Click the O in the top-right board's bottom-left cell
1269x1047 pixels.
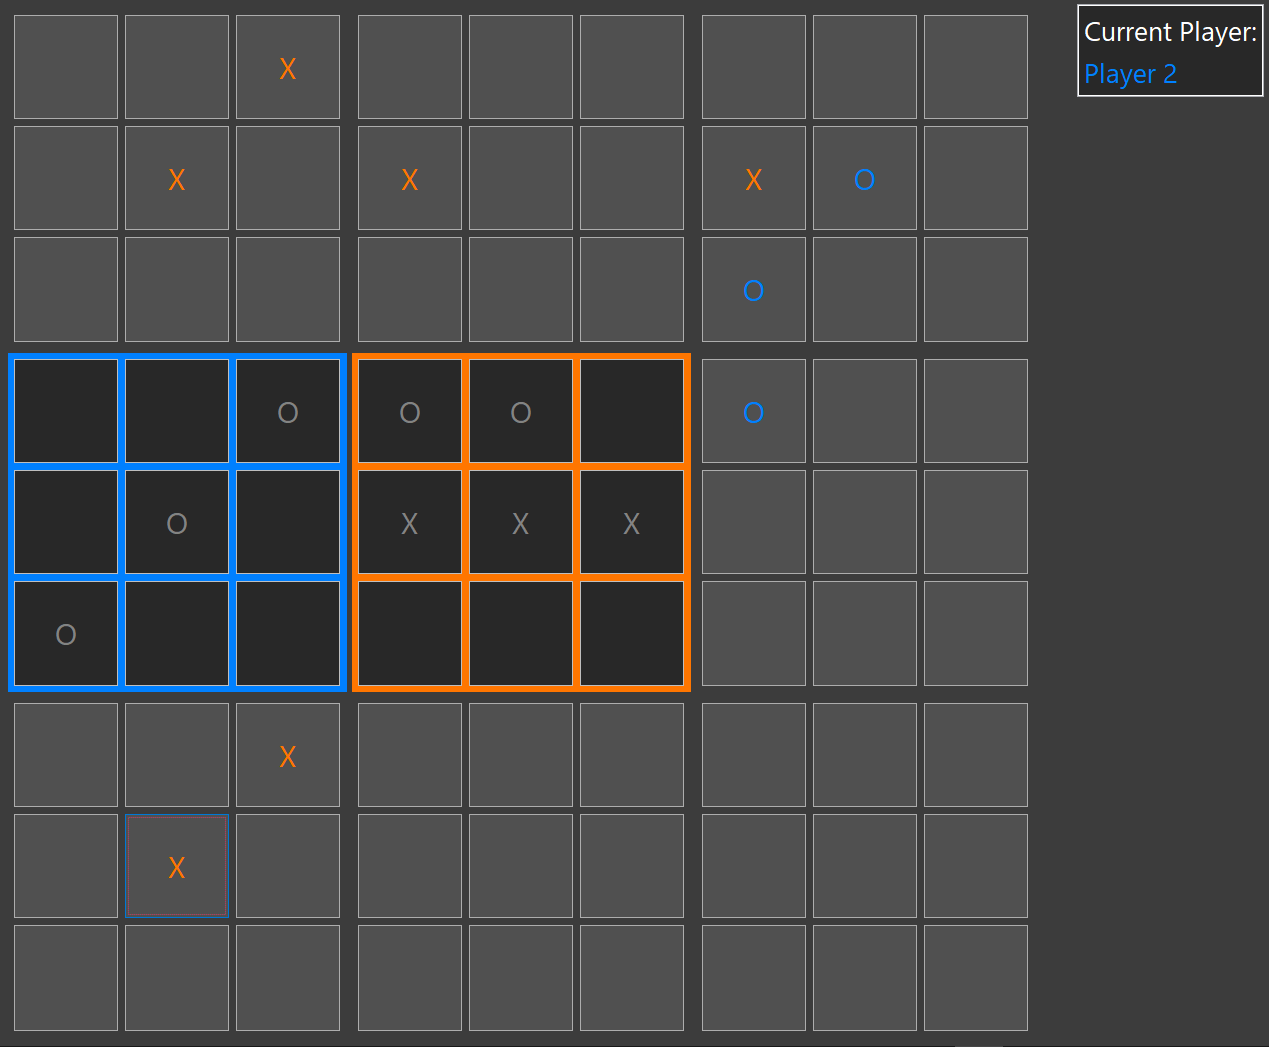coord(754,290)
